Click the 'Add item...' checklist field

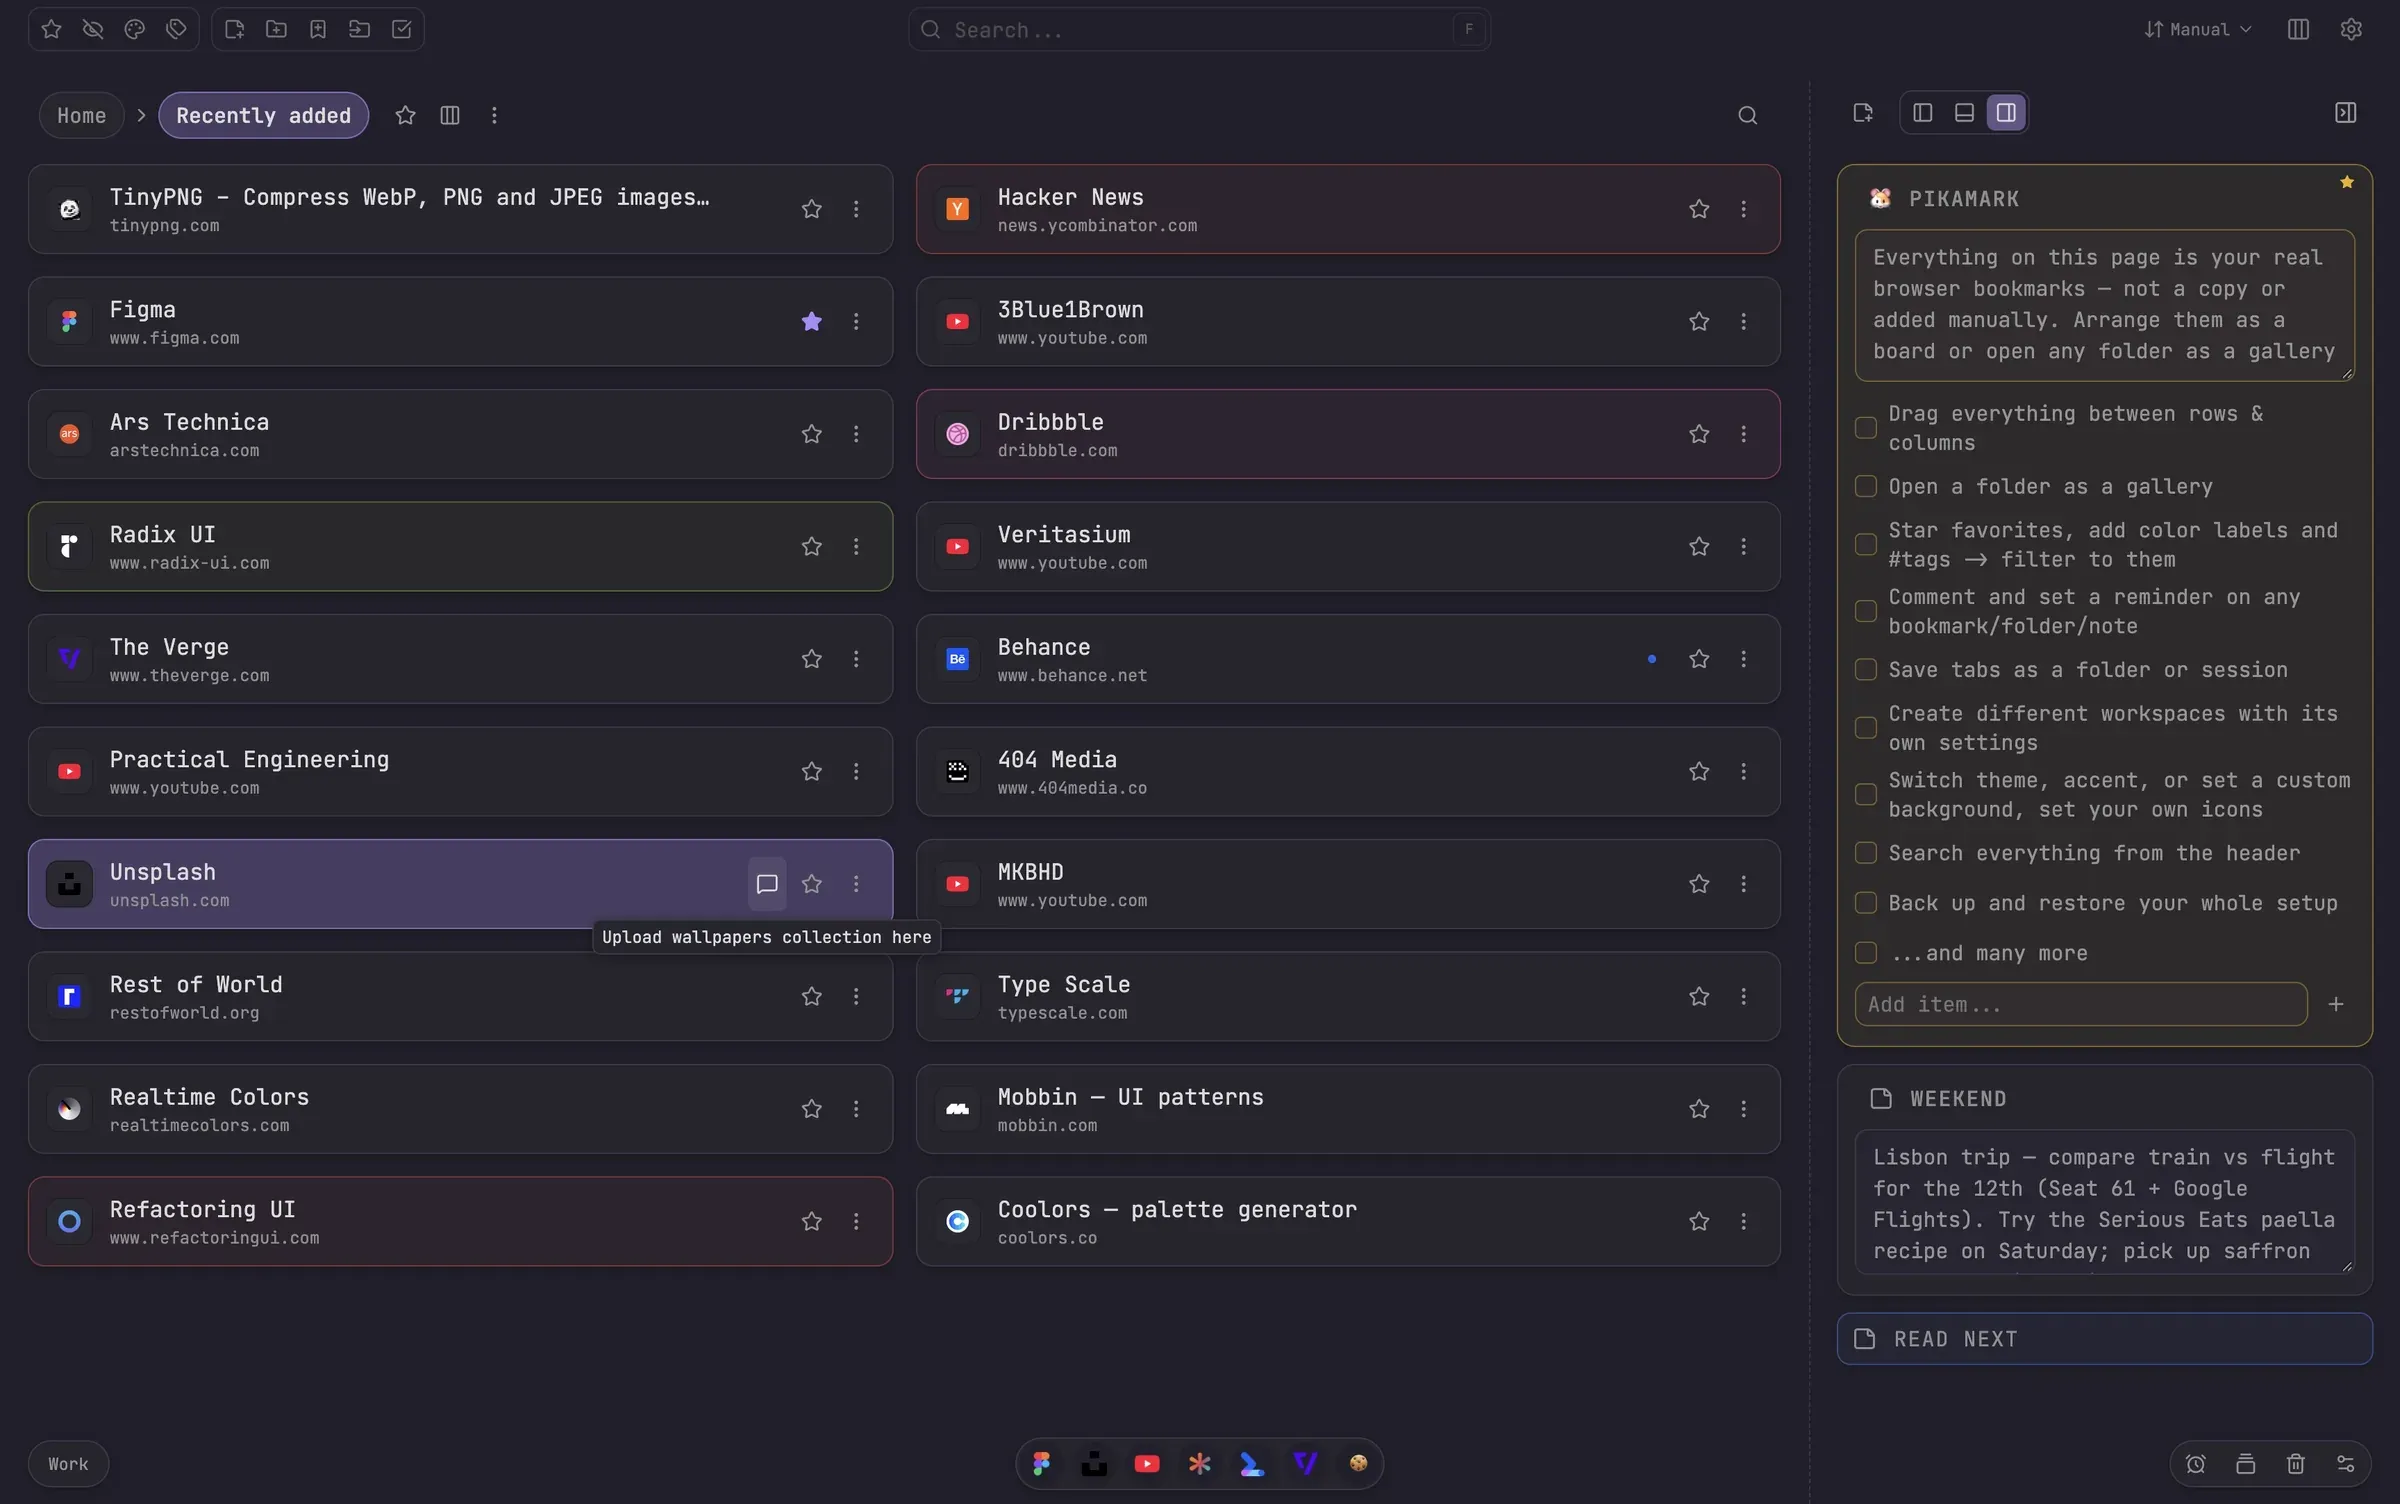(x=2081, y=1004)
